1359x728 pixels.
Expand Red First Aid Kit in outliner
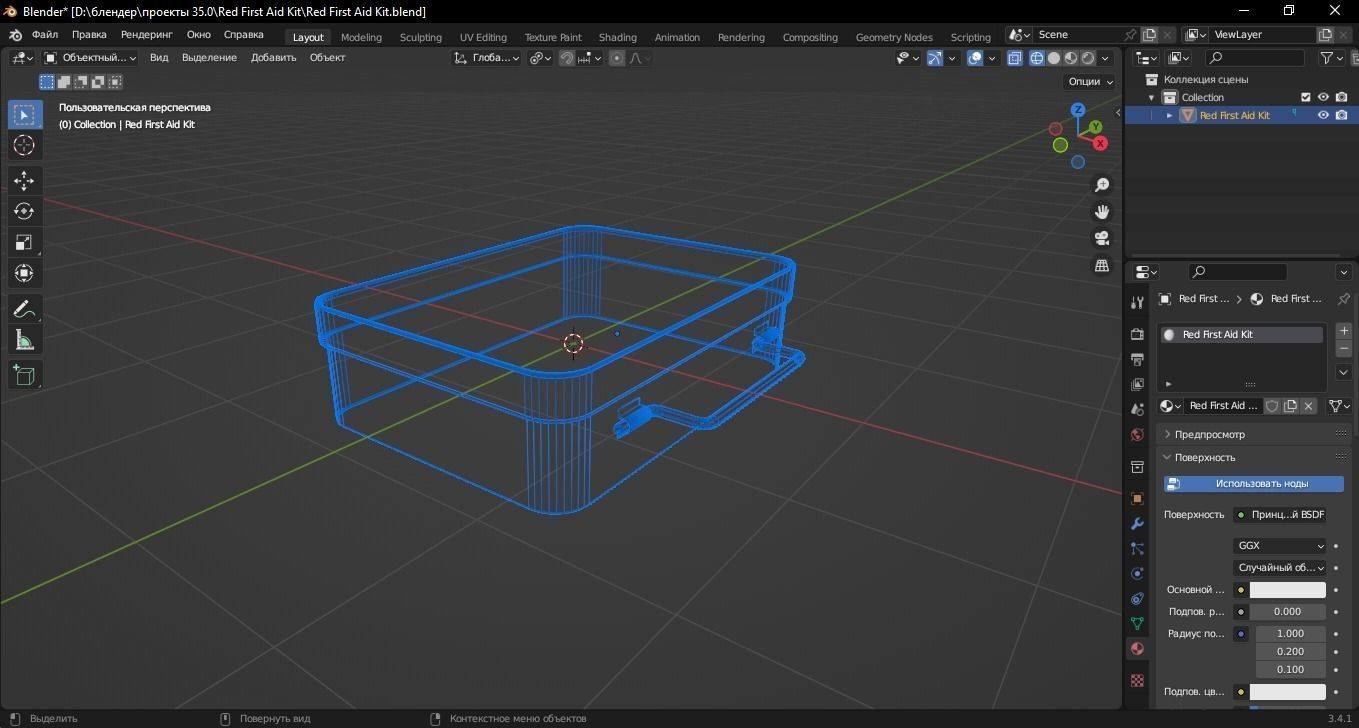[1169, 115]
